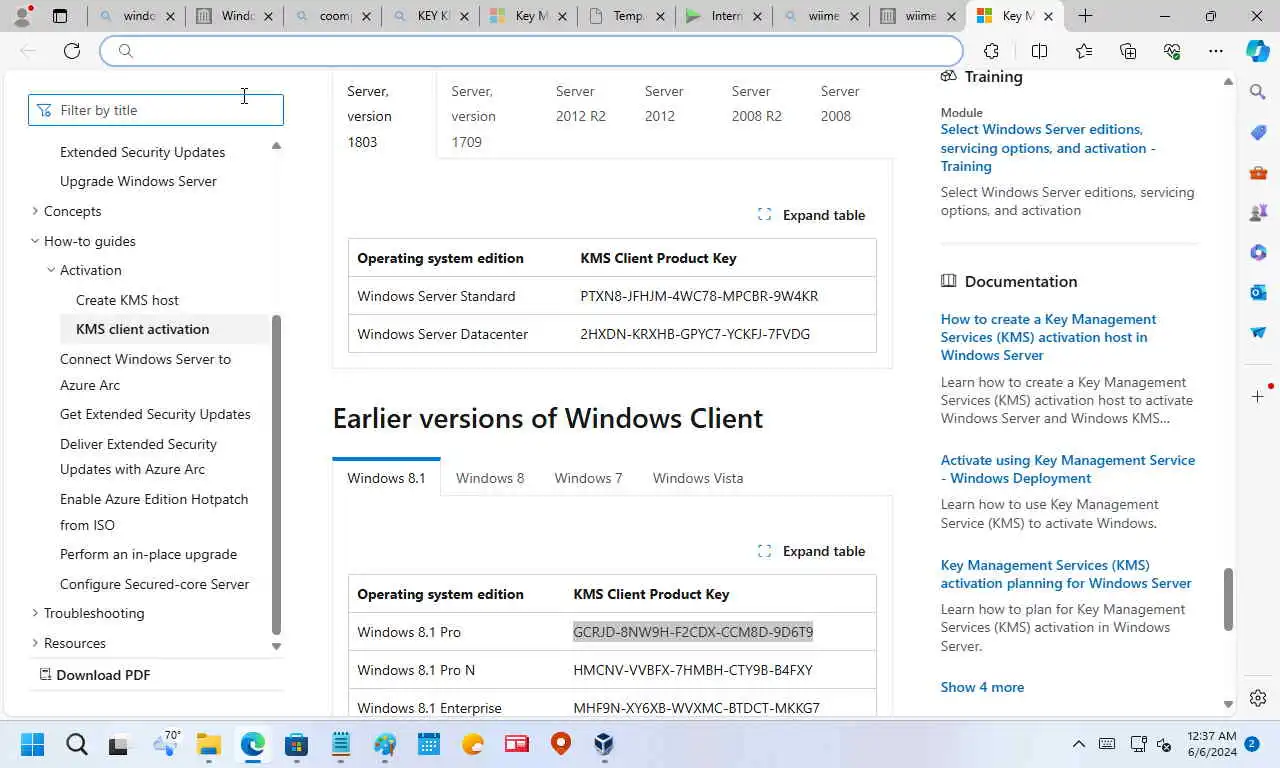Click the Edge profile avatar
Viewport: 1280px width, 768px height.
[22, 16]
